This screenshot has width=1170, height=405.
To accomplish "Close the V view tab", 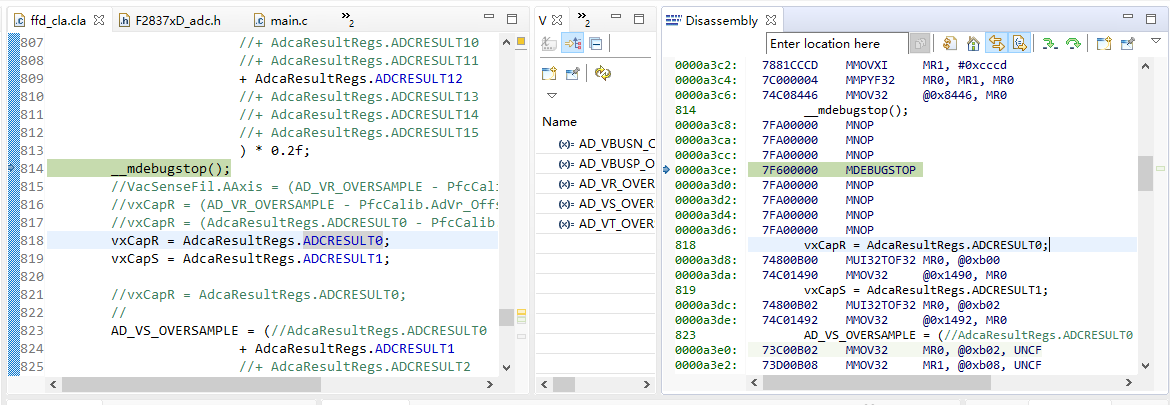I will click(557, 20).
